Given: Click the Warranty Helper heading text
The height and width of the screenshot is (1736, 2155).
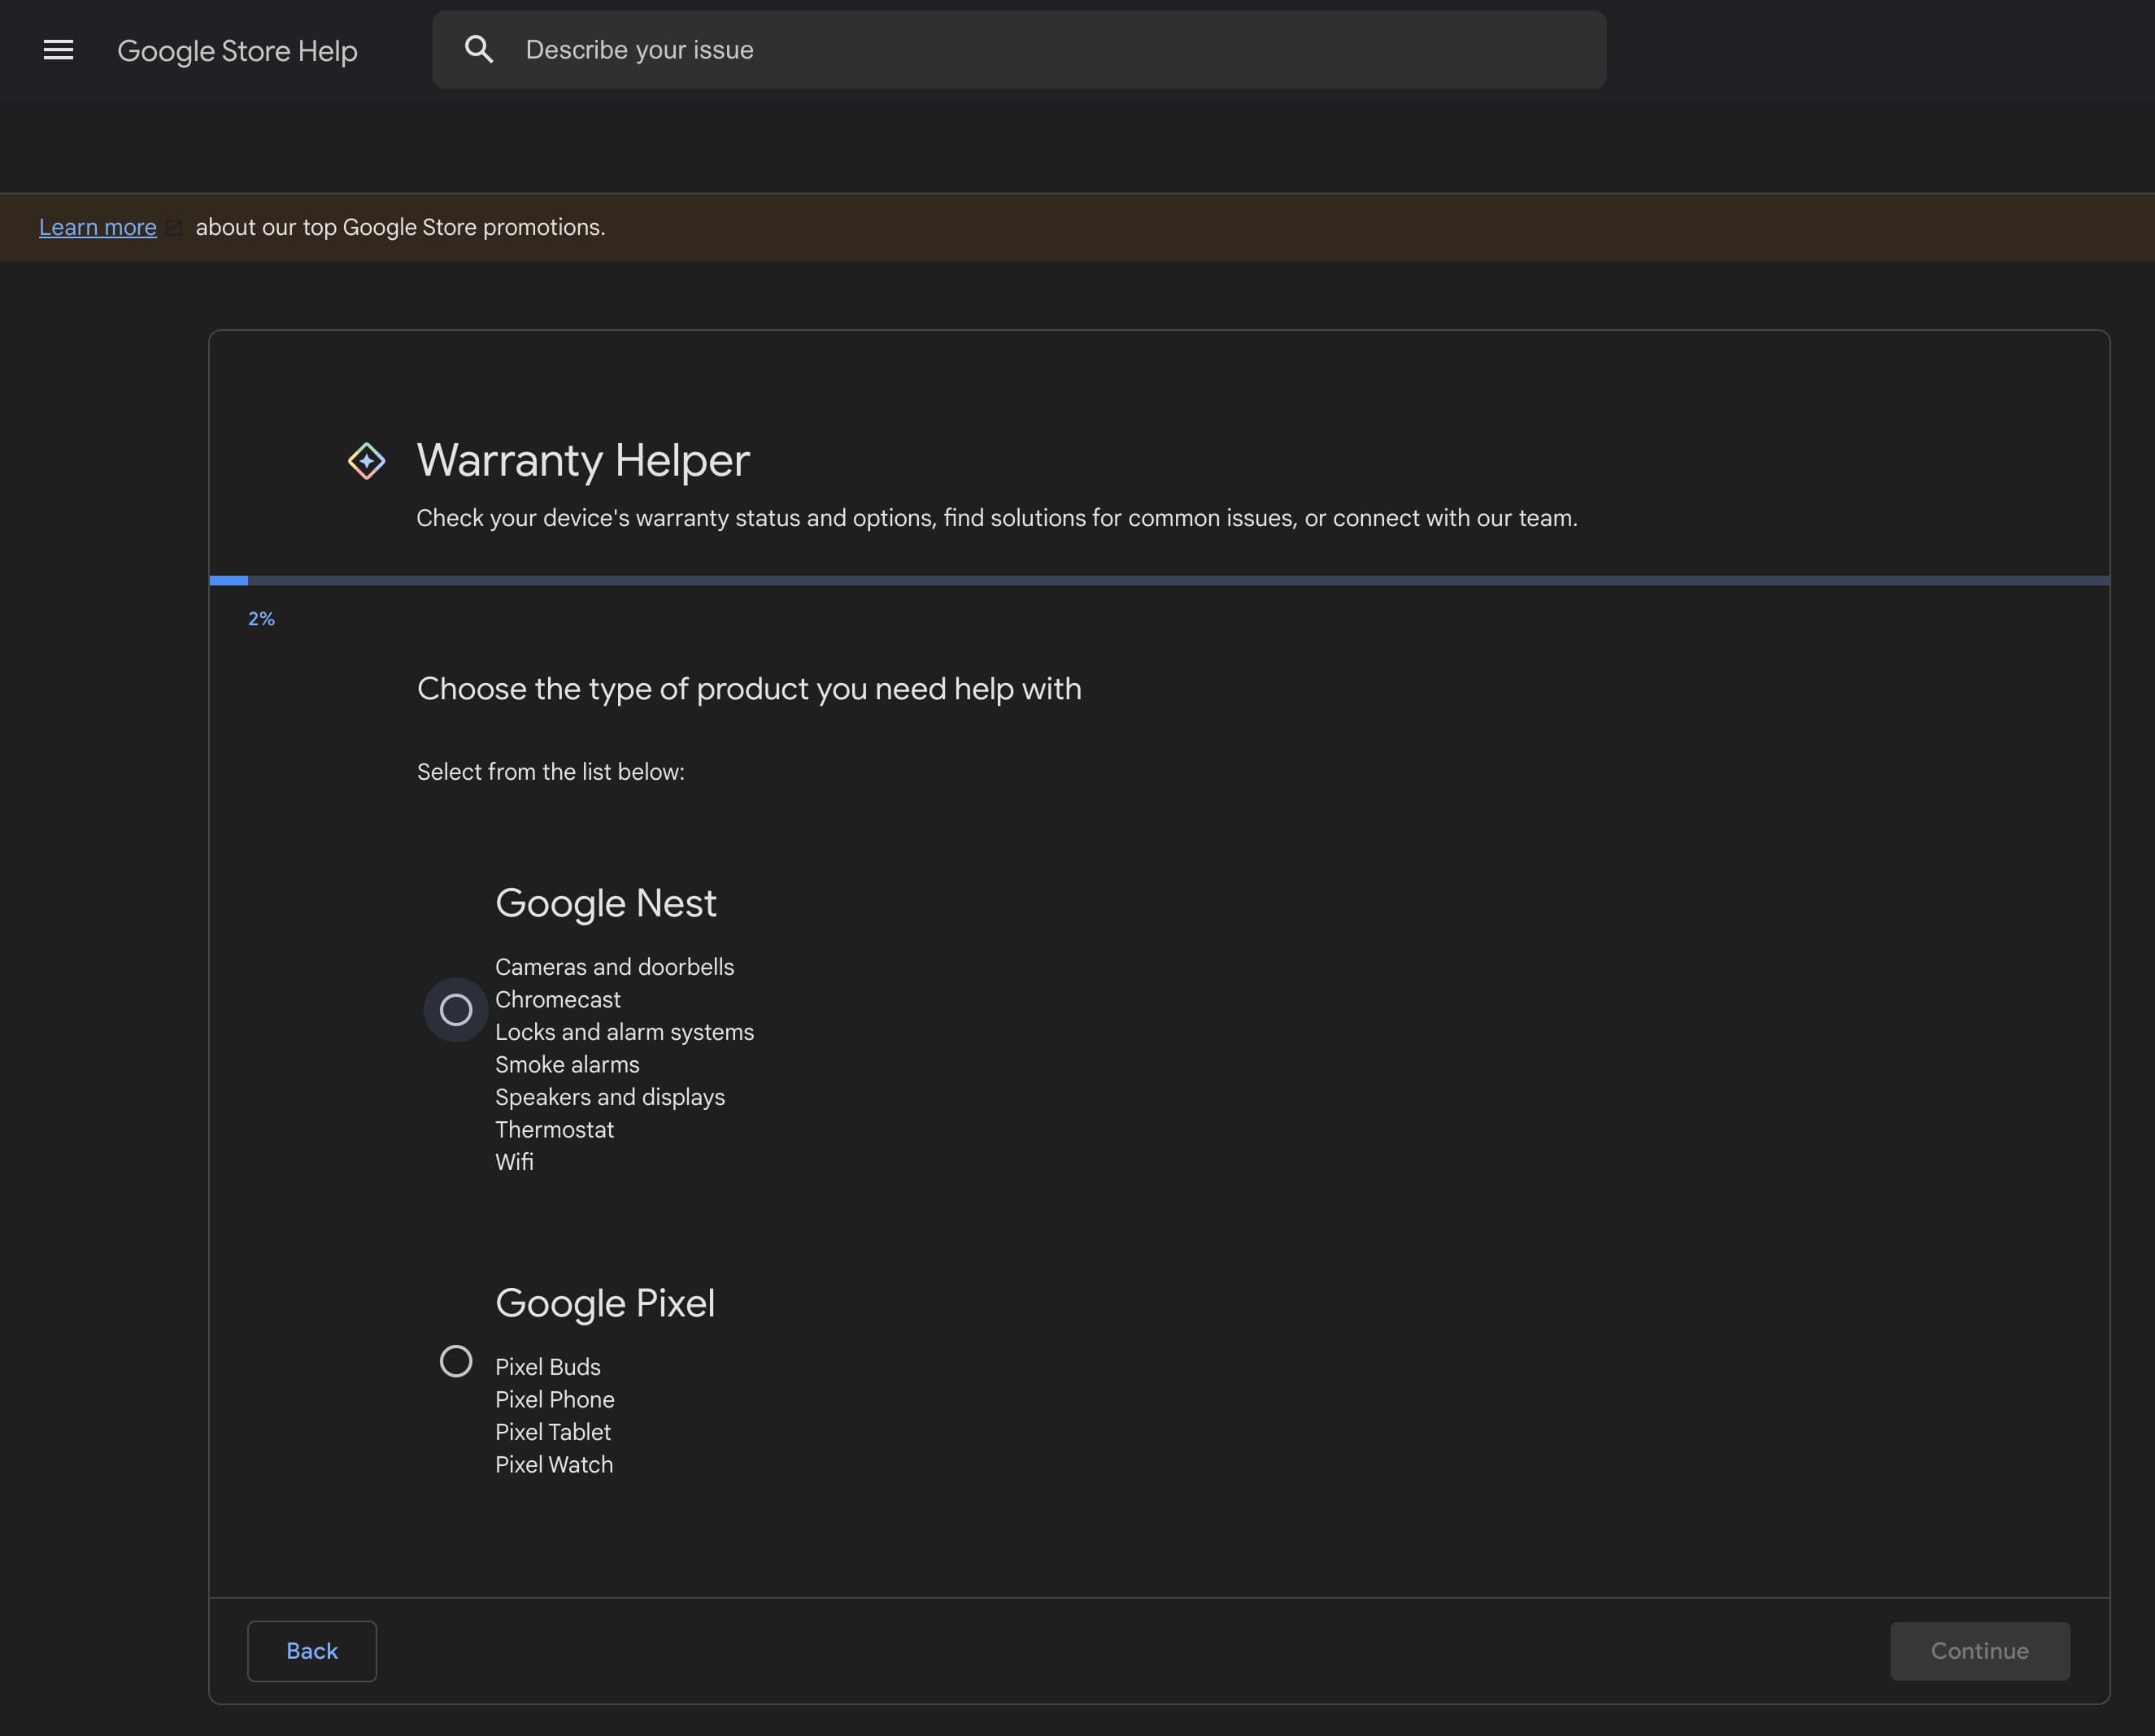Looking at the screenshot, I should [x=582, y=461].
